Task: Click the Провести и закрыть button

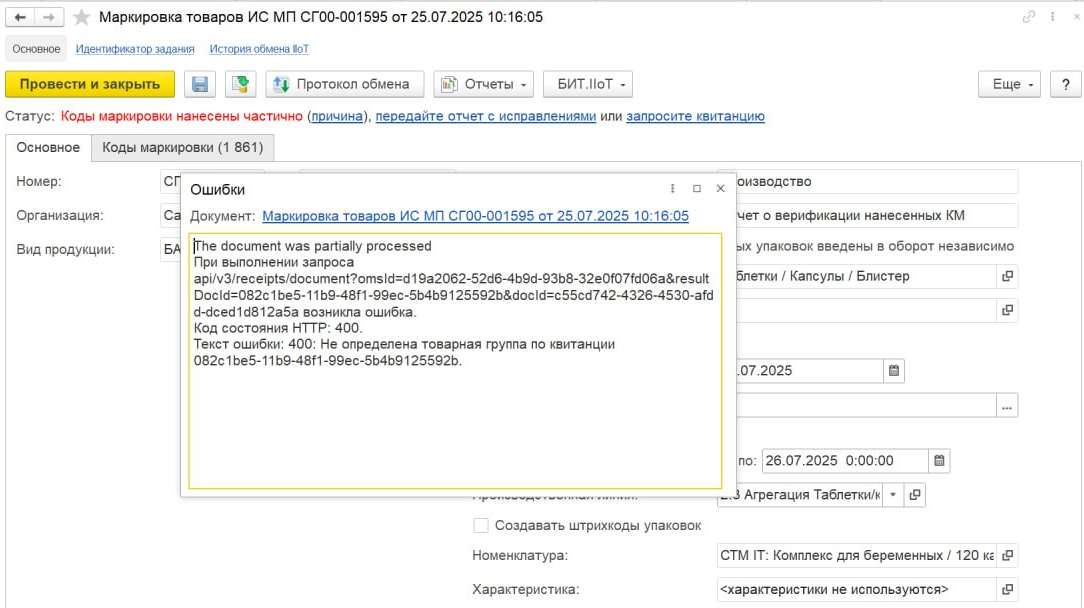Action: pyautogui.click(x=90, y=84)
